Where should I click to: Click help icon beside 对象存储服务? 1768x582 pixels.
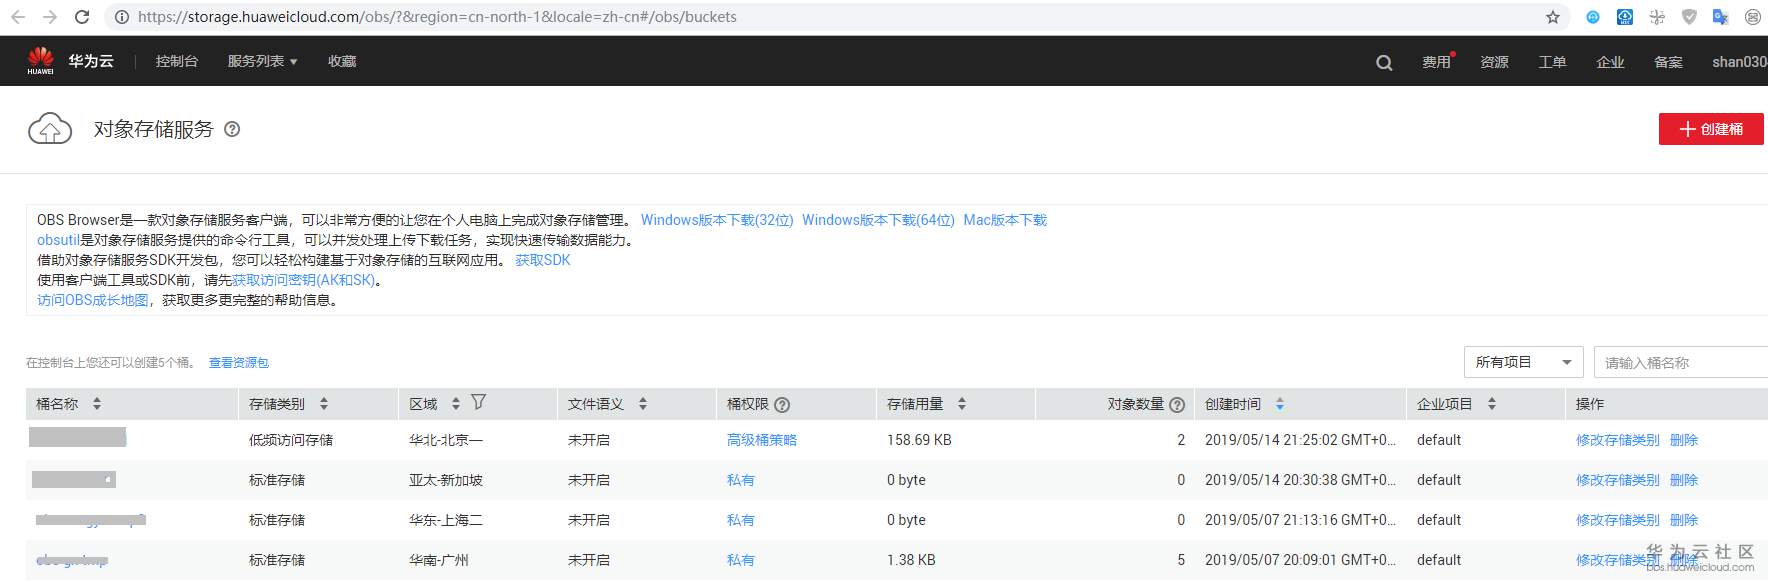232,129
